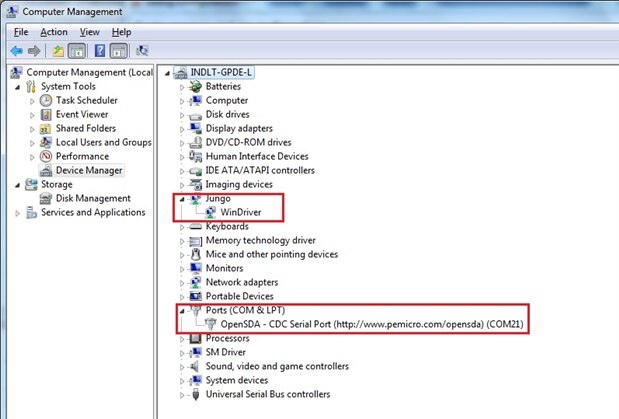Click the Back arrow toolbar icon
619x419 pixels.
coord(17,51)
